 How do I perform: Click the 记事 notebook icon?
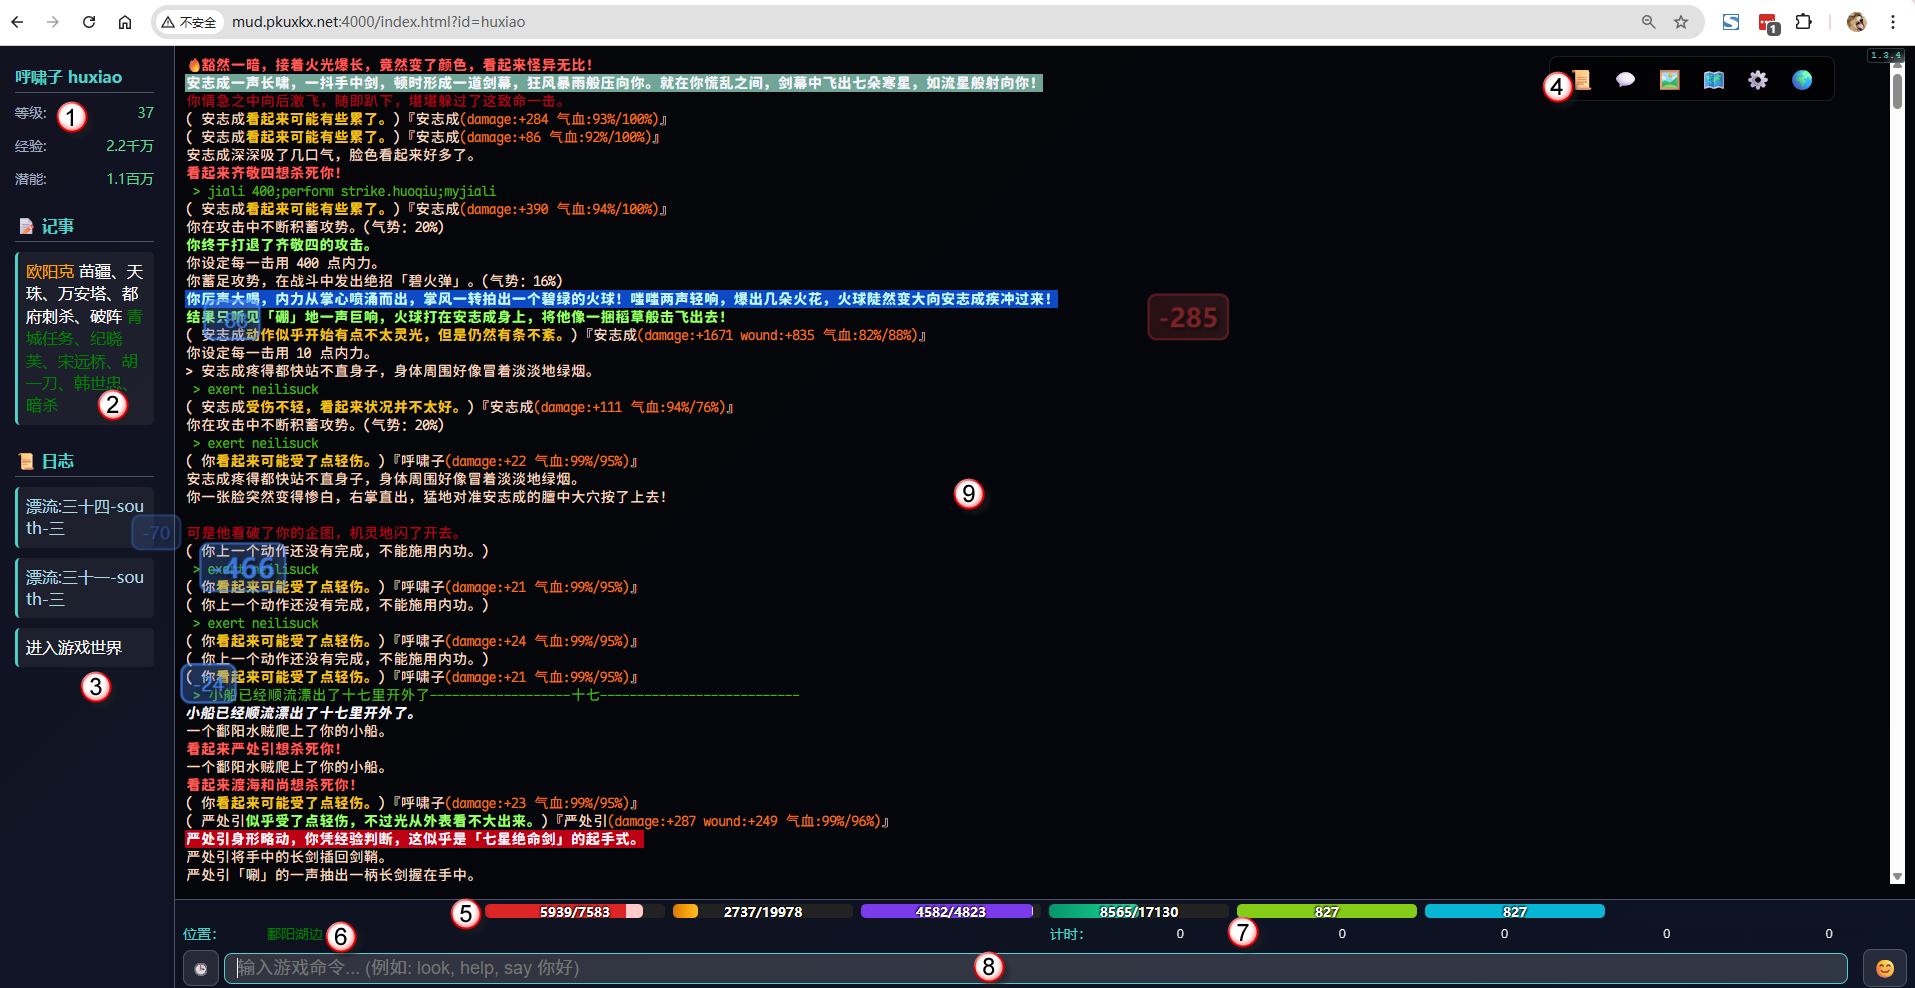[27, 226]
